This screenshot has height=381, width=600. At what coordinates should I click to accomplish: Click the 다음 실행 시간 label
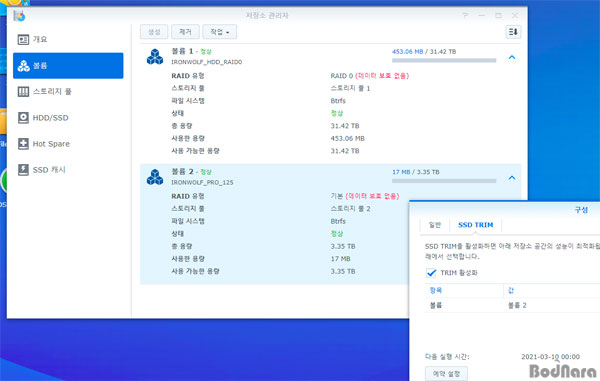click(x=447, y=357)
